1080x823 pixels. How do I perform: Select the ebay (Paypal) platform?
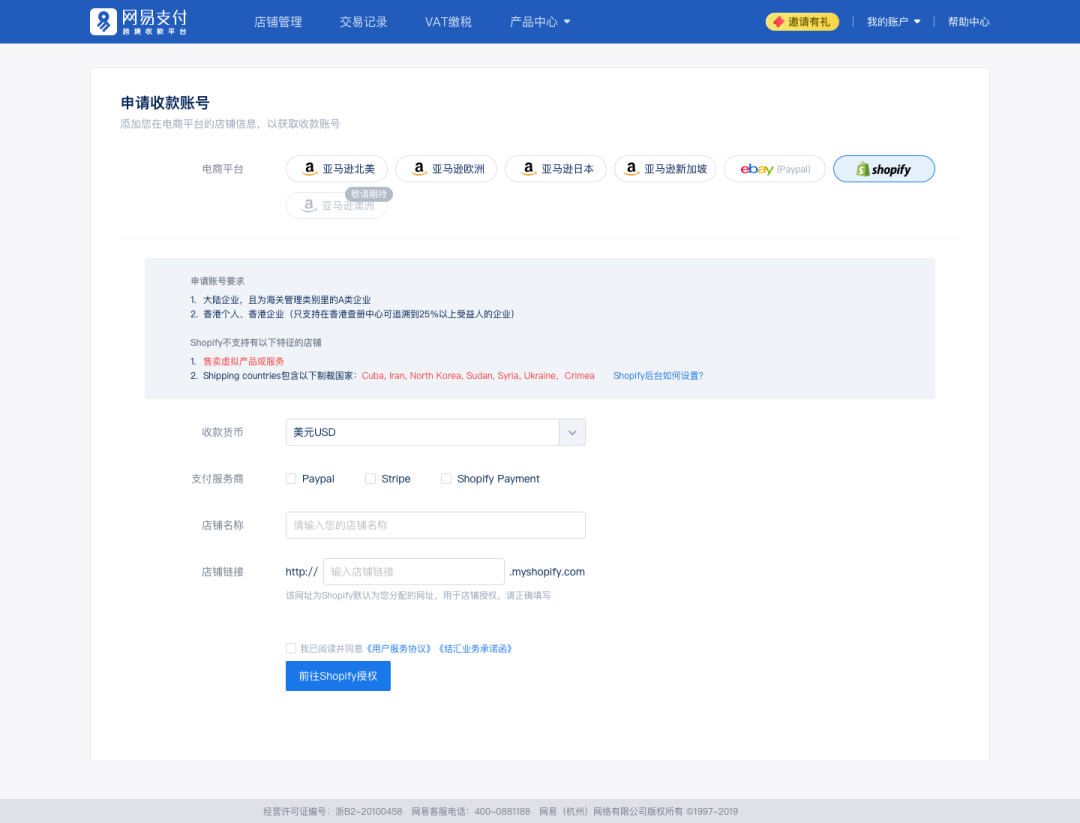pyautogui.click(x=774, y=168)
